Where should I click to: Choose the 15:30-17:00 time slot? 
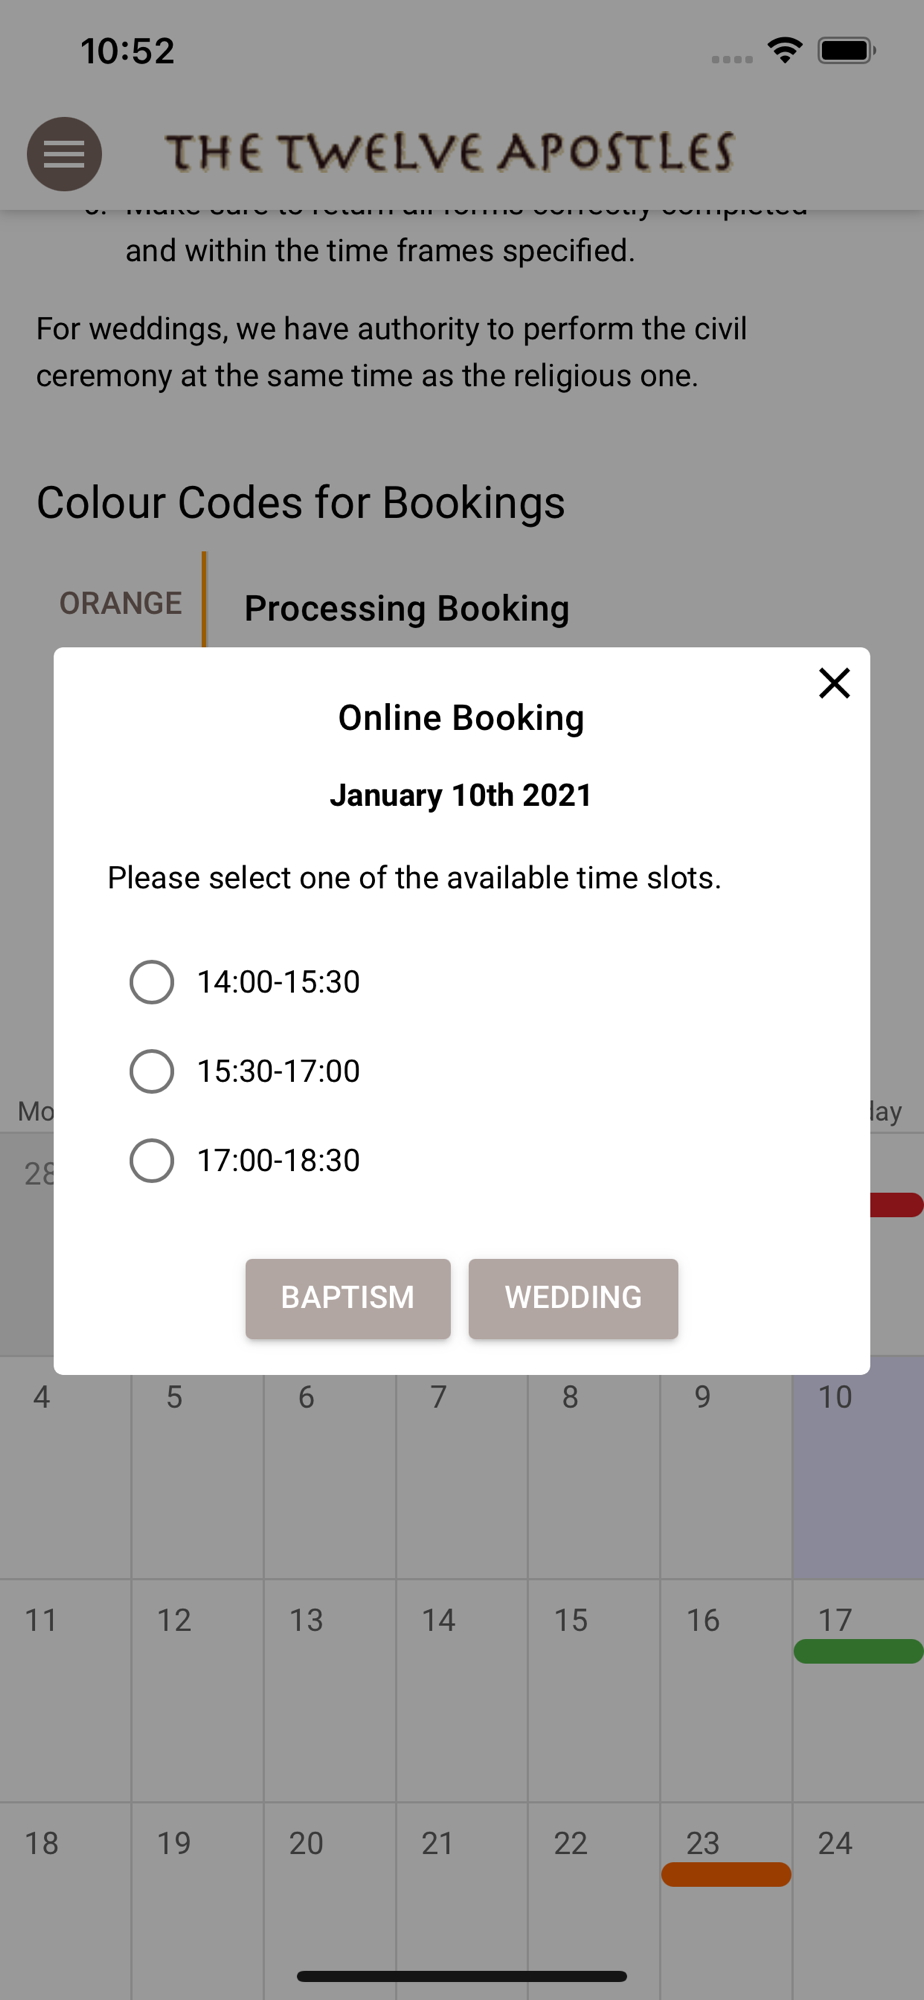click(152, 1071)
